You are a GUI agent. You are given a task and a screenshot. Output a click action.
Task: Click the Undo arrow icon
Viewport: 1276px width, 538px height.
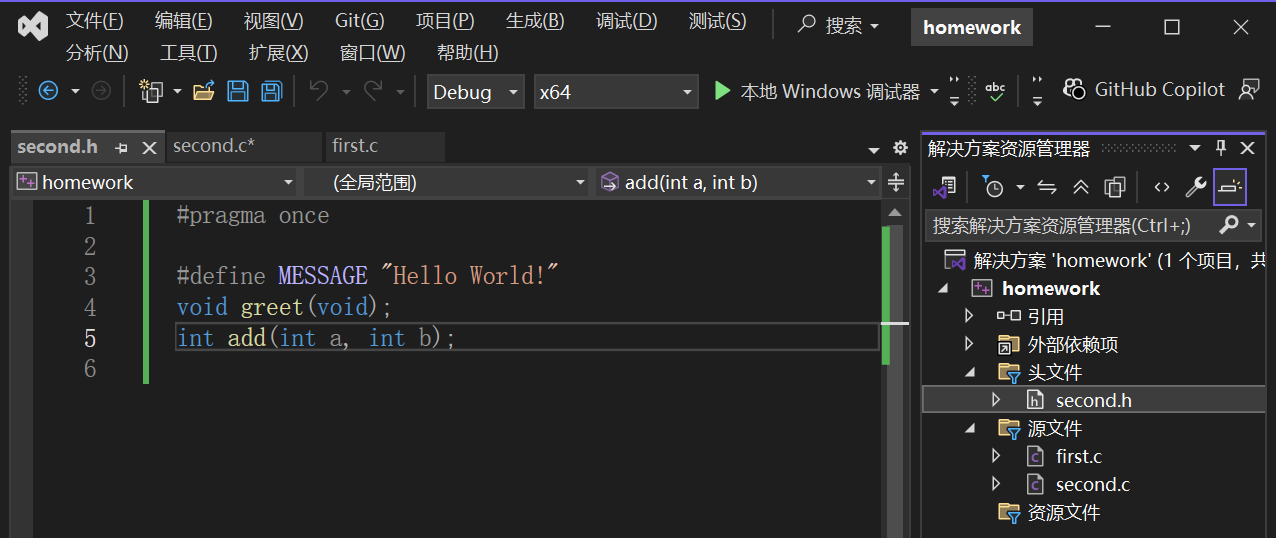click(319, 91)
